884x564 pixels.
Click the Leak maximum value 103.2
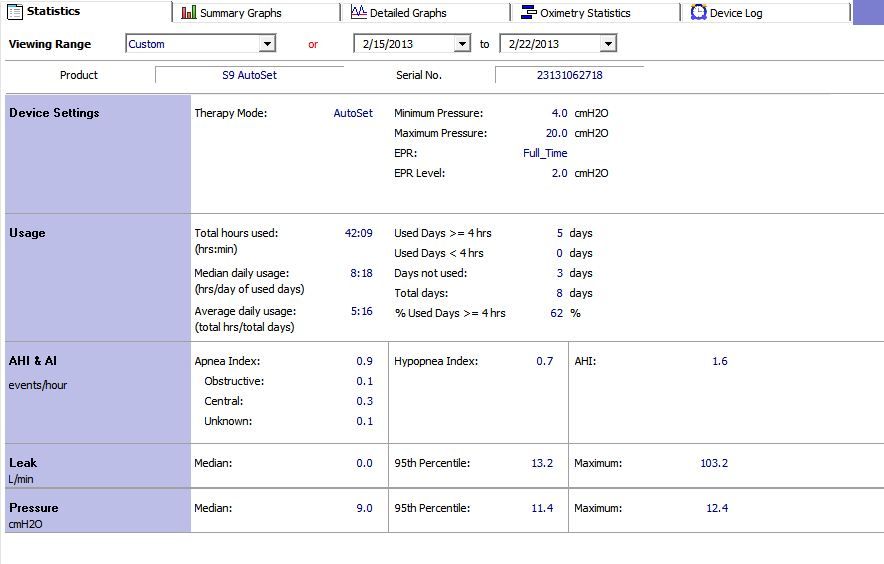[714, 463]
